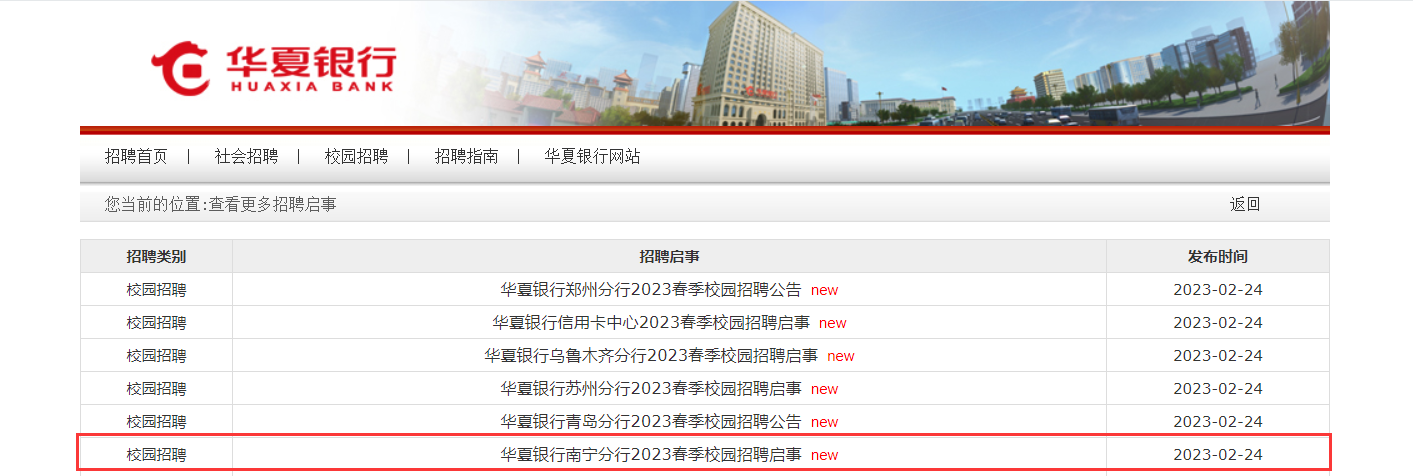Open the 社会招聘 menu item
Image resolution: width=1413 pixels, height=476 pixels.
click(246, 157)
